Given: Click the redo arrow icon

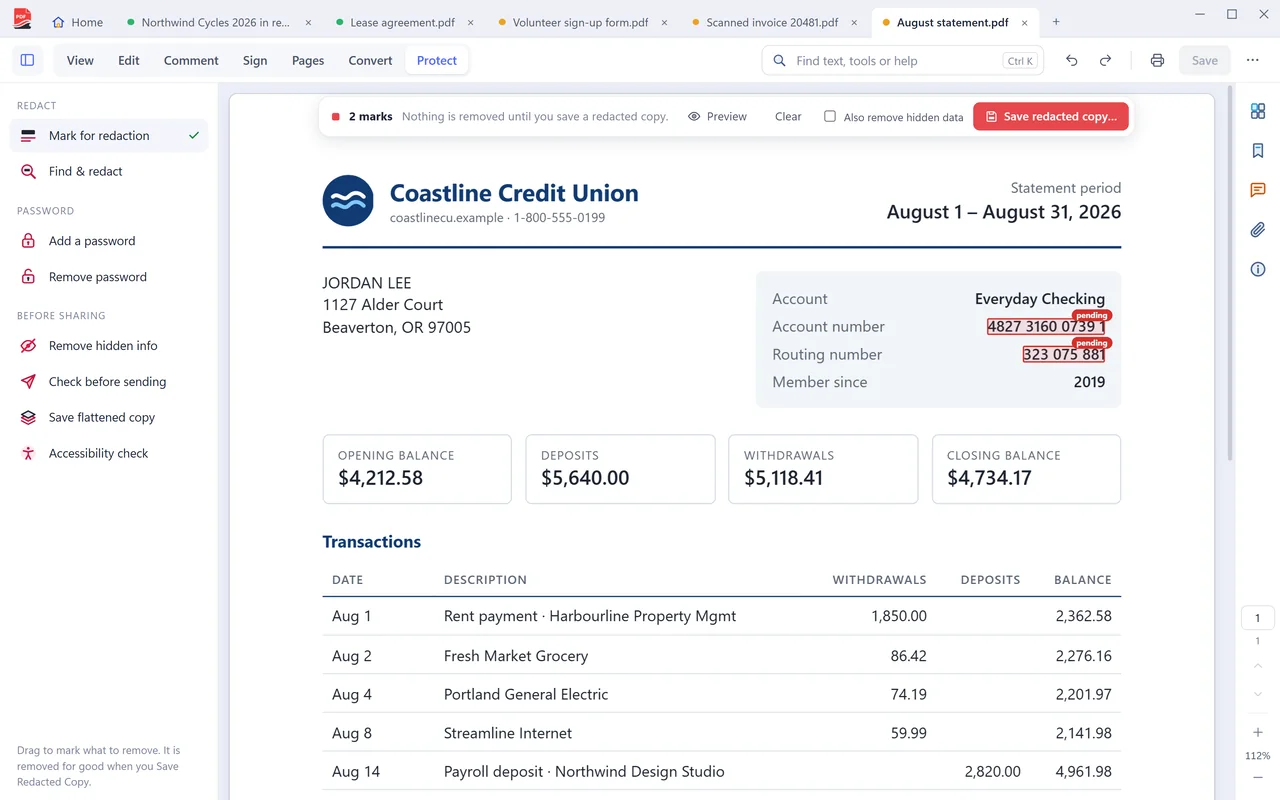Looking at the screenshot, I should pyautogui.click(x=1105, y=60).
